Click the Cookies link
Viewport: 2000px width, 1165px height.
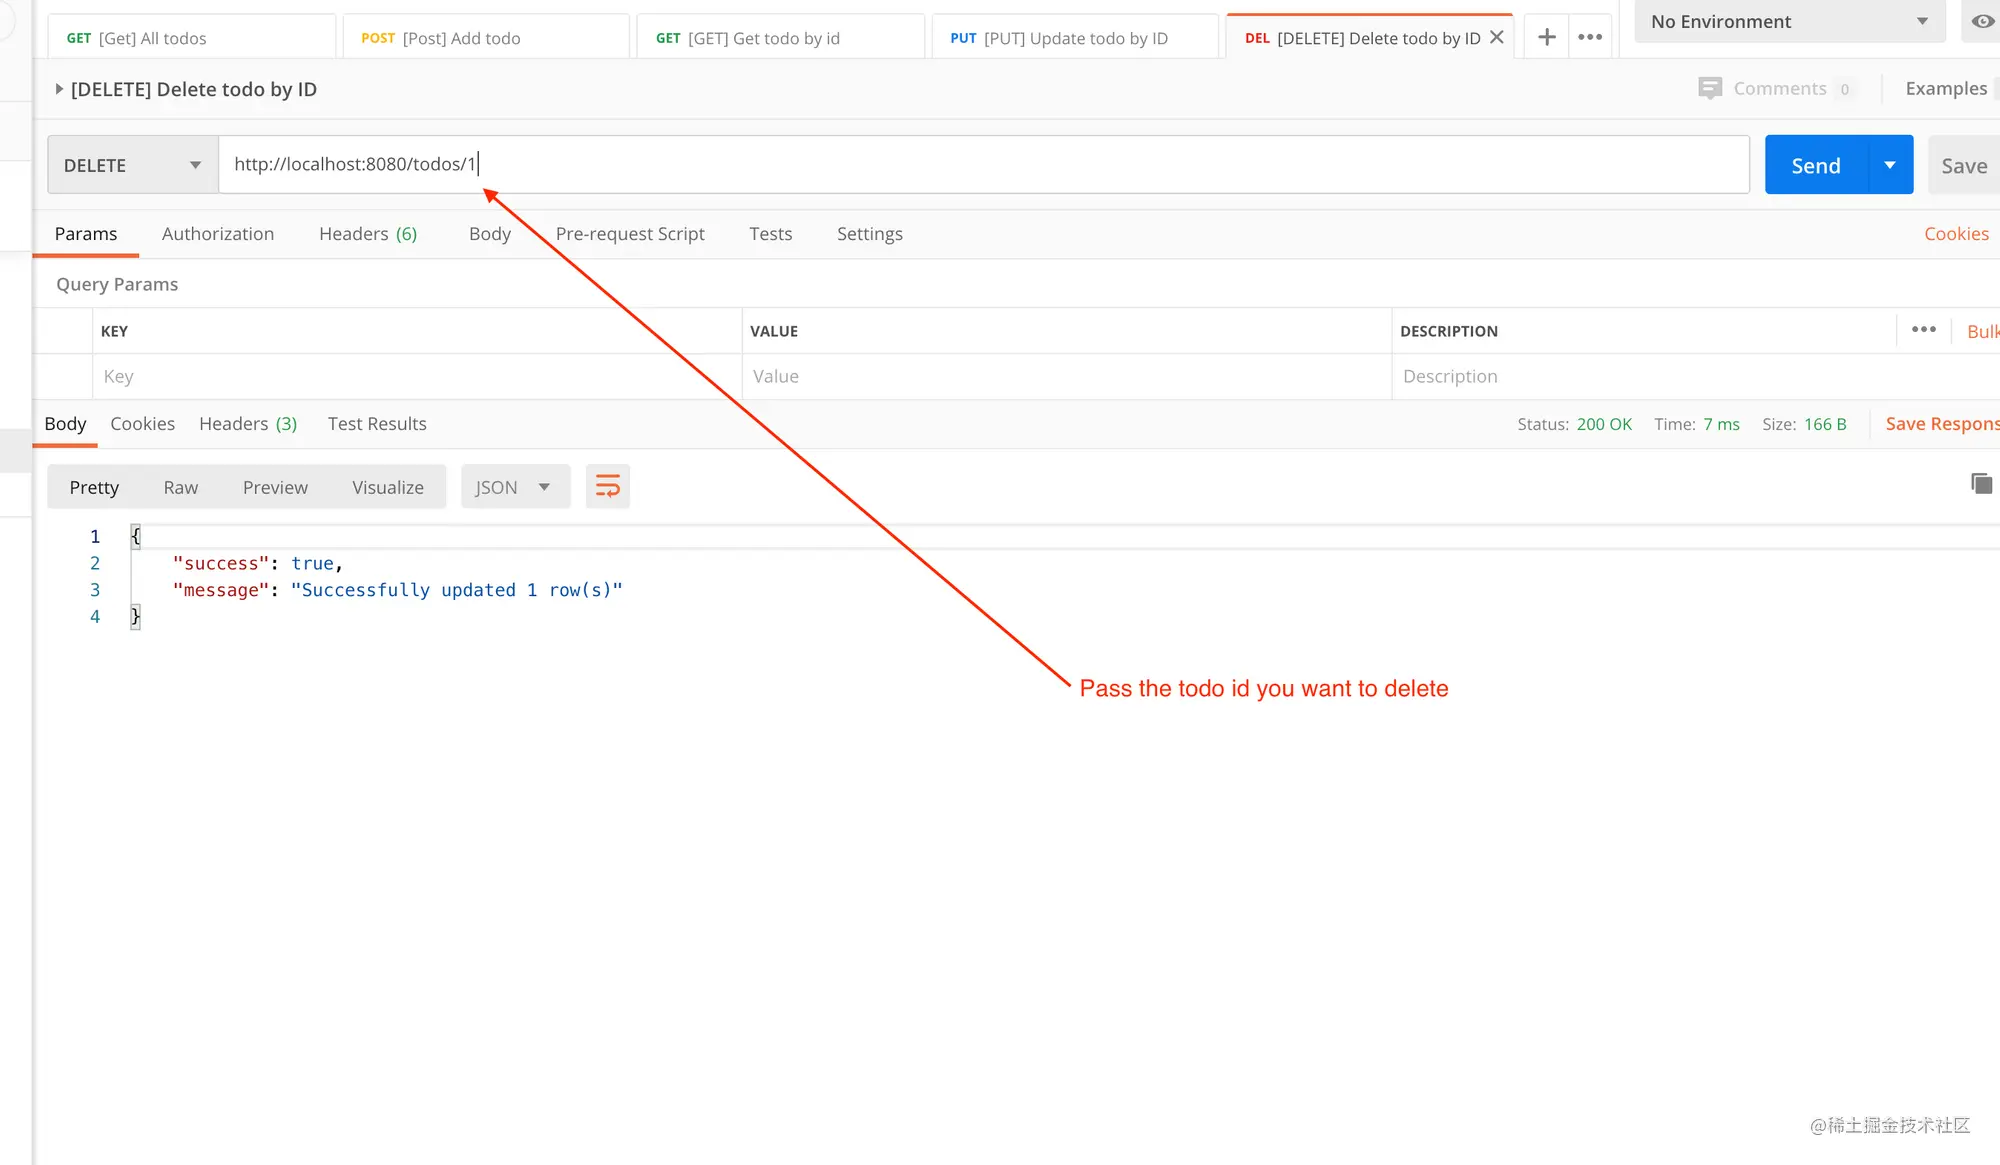pos(1956,234)
